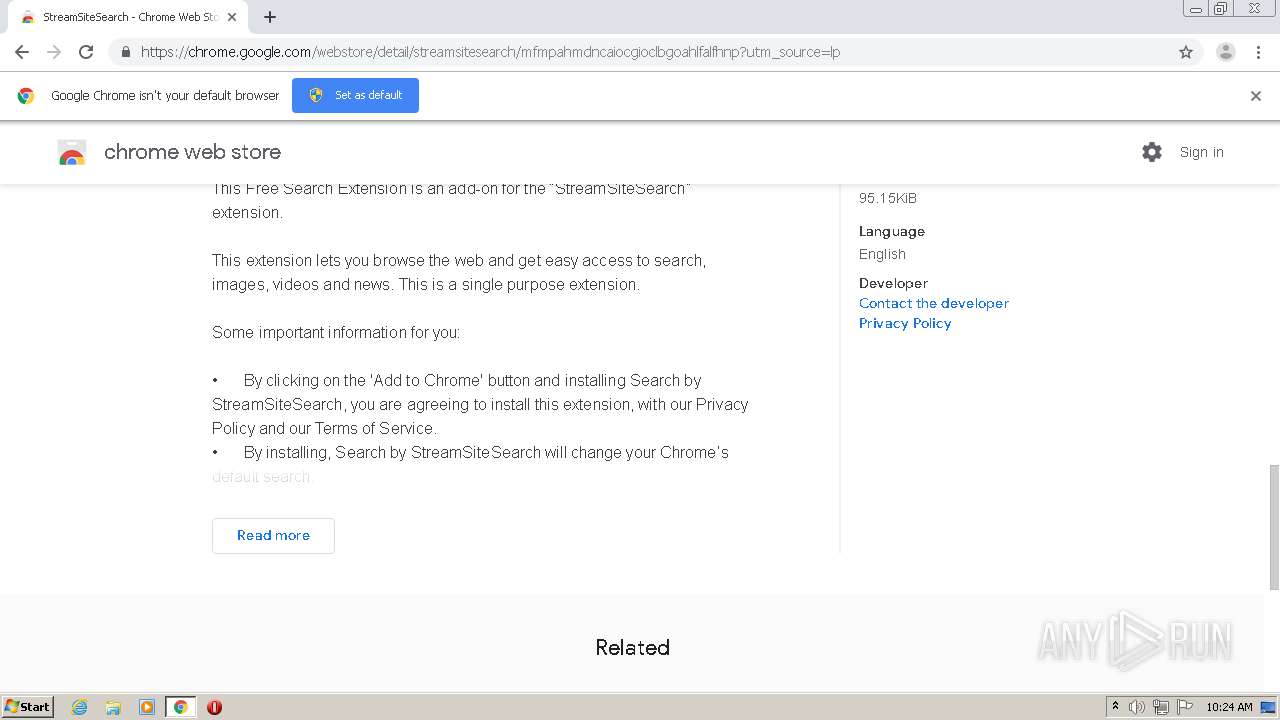Click the English language value
The height and width of the screenshot is (720, 1280).
point(882,254)
